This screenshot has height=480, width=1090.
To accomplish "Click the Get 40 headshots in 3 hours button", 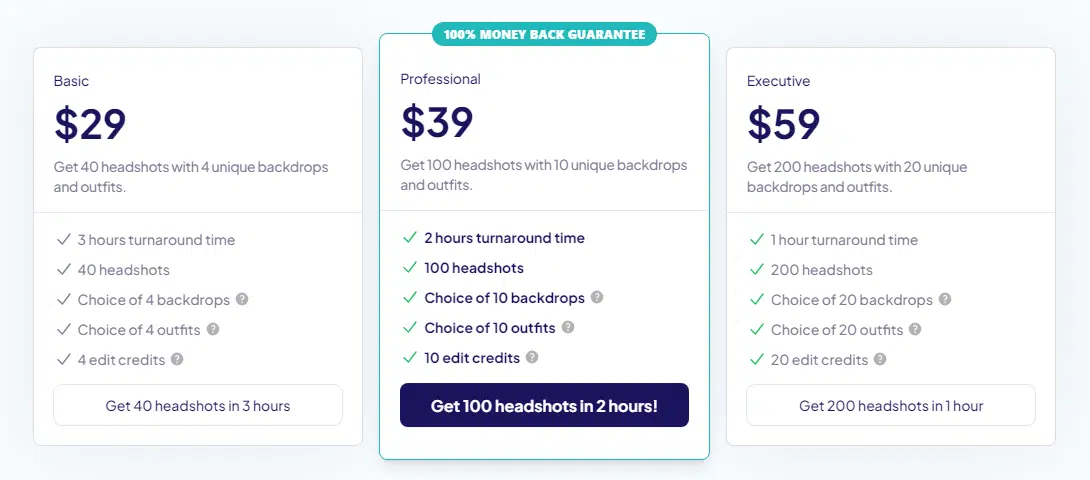I will (x=198, y=405).
